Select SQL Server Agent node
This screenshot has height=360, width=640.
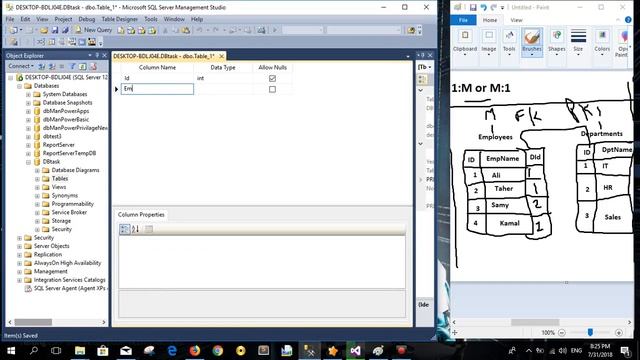click(x=70, y=289)
